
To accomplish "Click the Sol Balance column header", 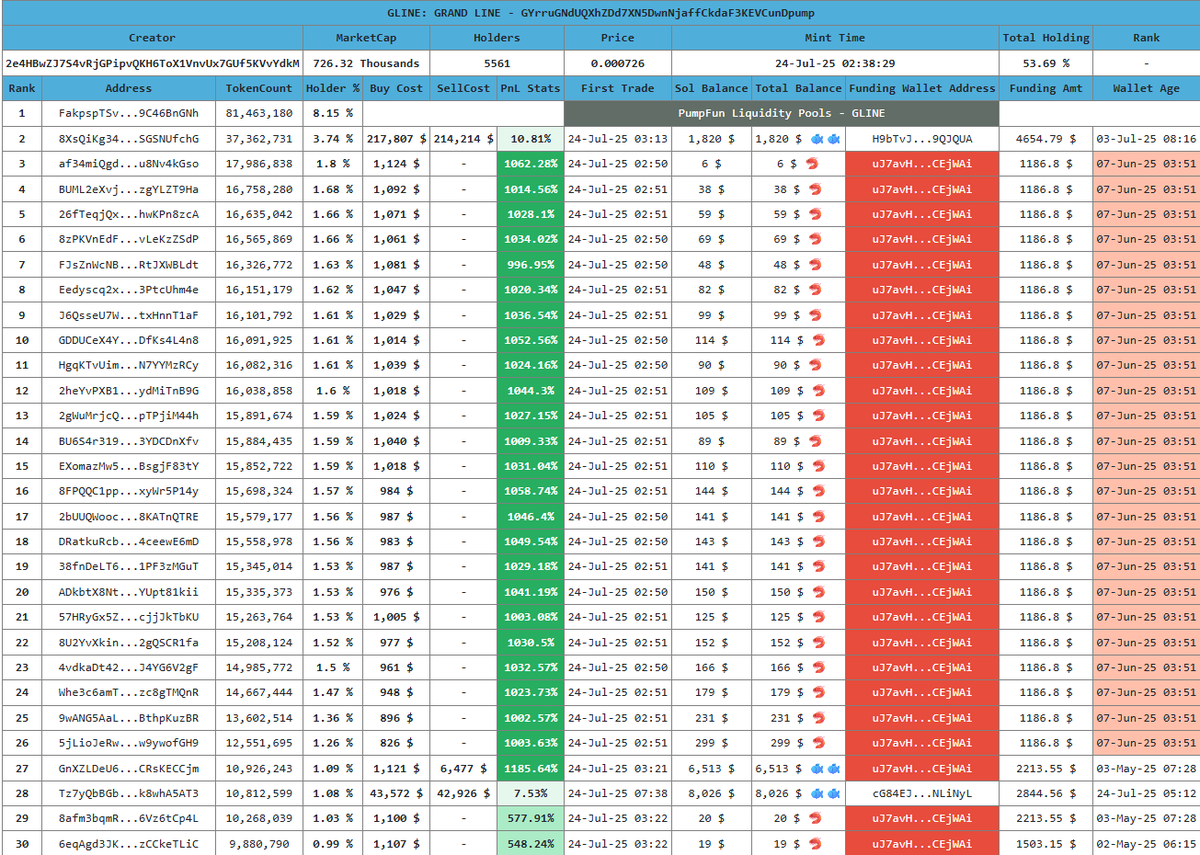I will click(711, 88).
